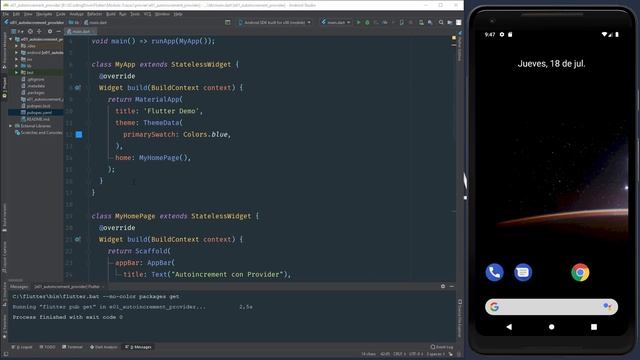
Task: Locate current file target icon in Project panel
Action: [30, 31]
